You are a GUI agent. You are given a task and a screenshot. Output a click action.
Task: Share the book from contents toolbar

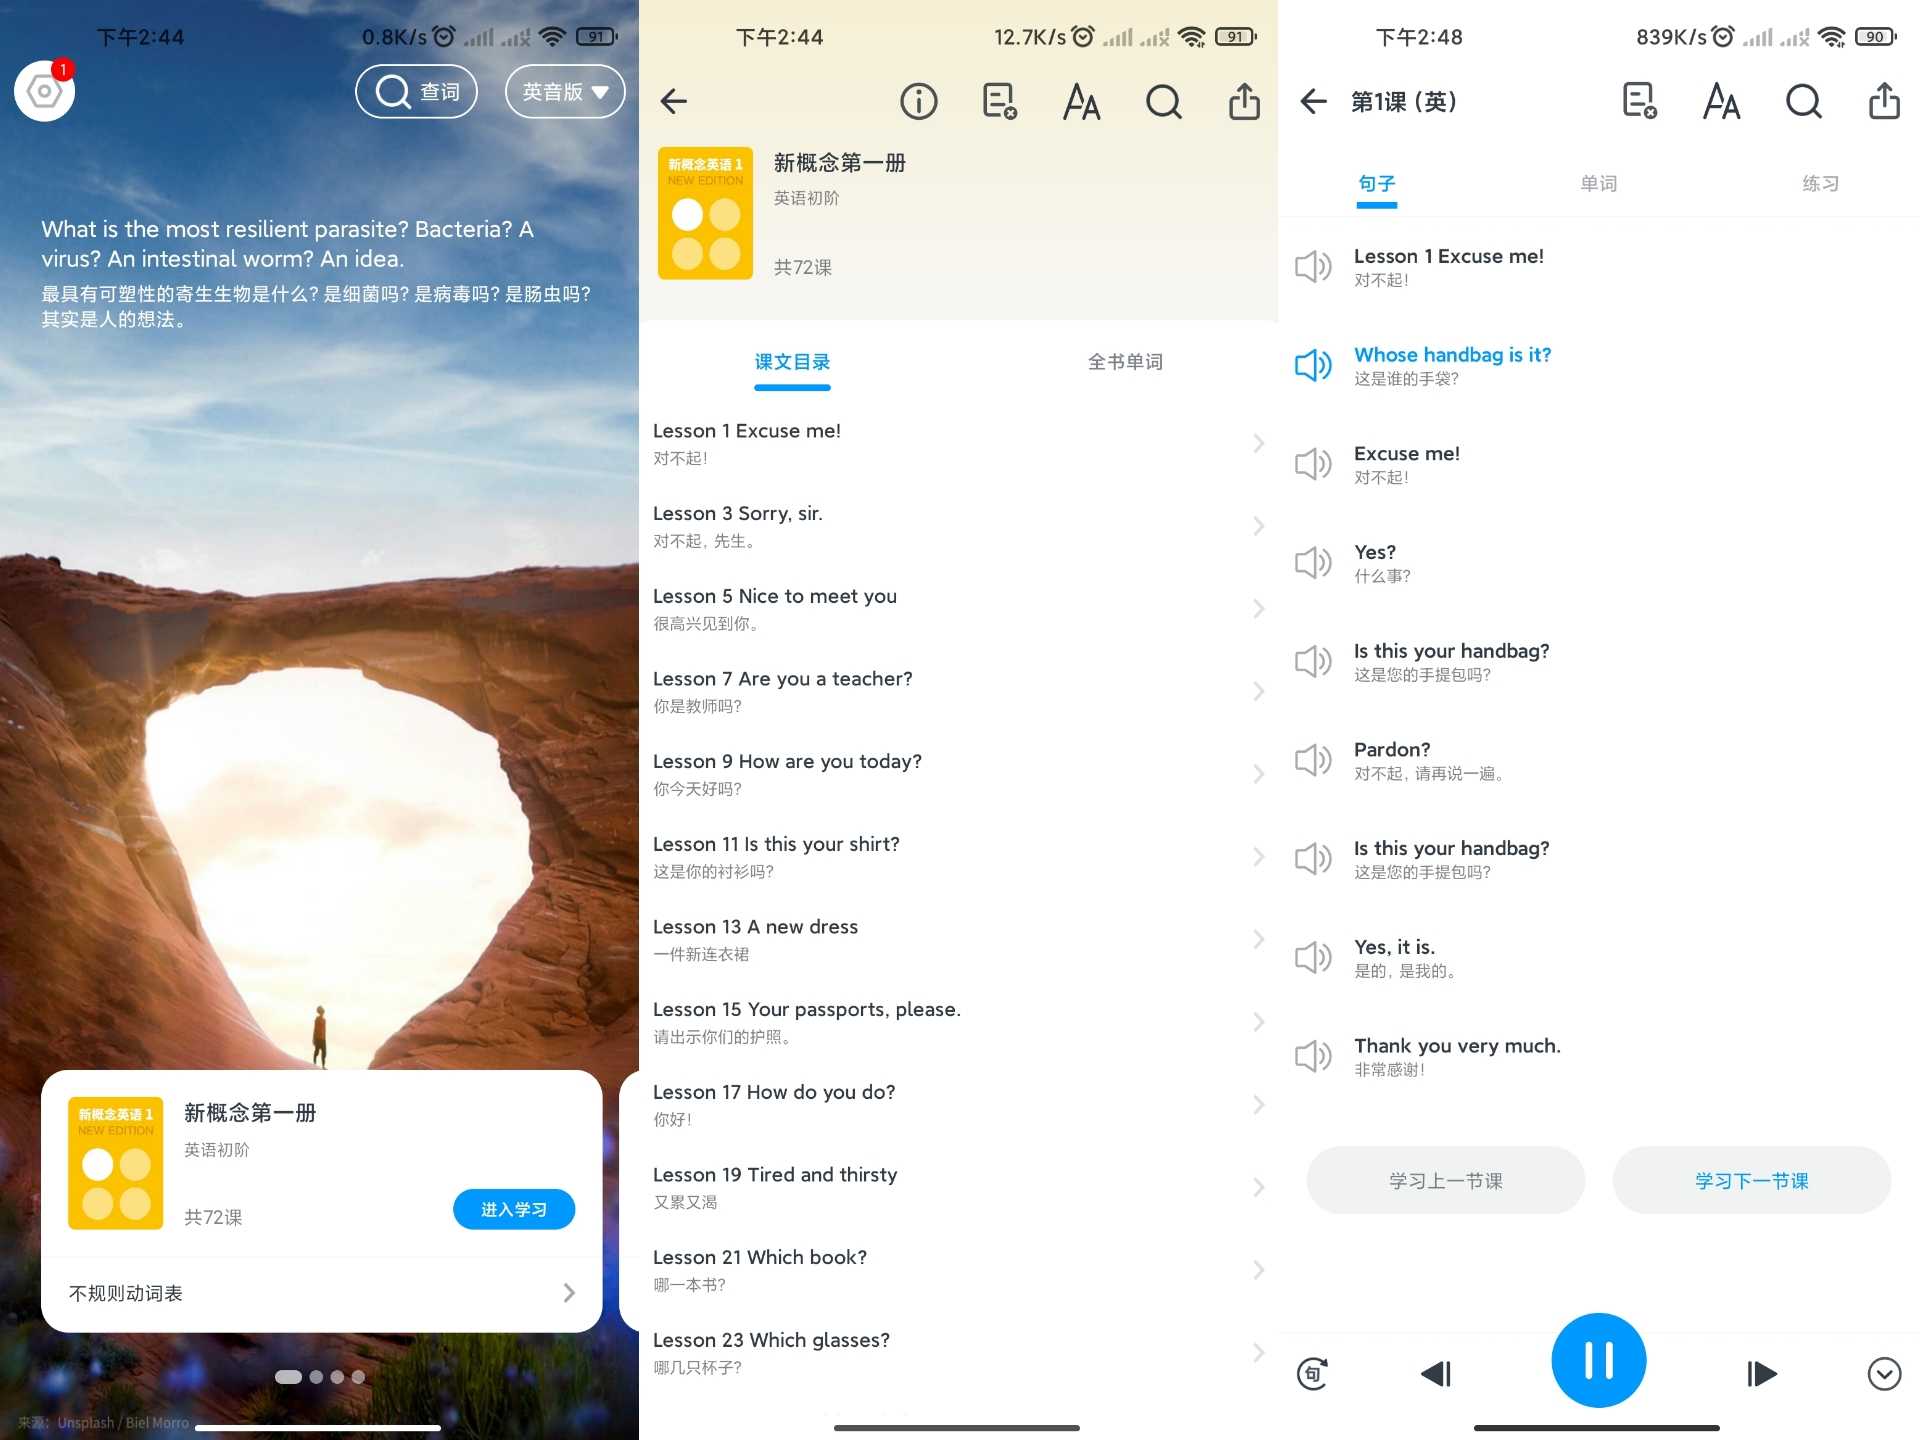click(1244, 101)
